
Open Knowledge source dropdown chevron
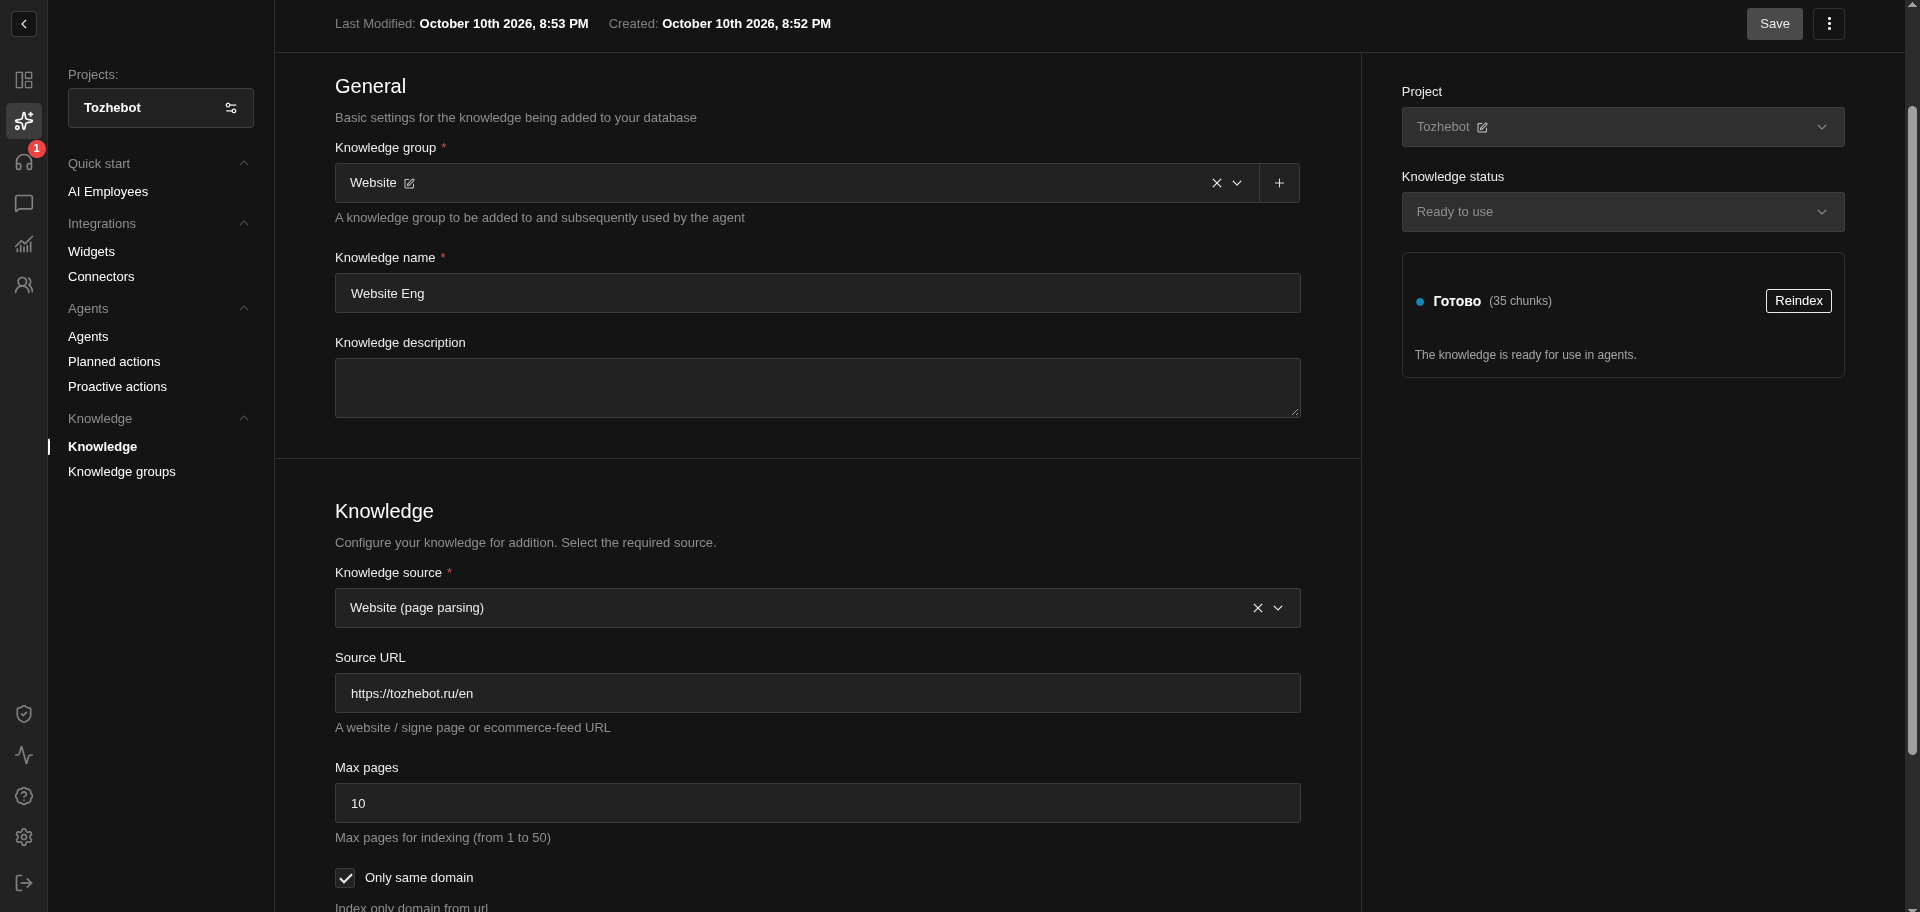click(1278, 608)
